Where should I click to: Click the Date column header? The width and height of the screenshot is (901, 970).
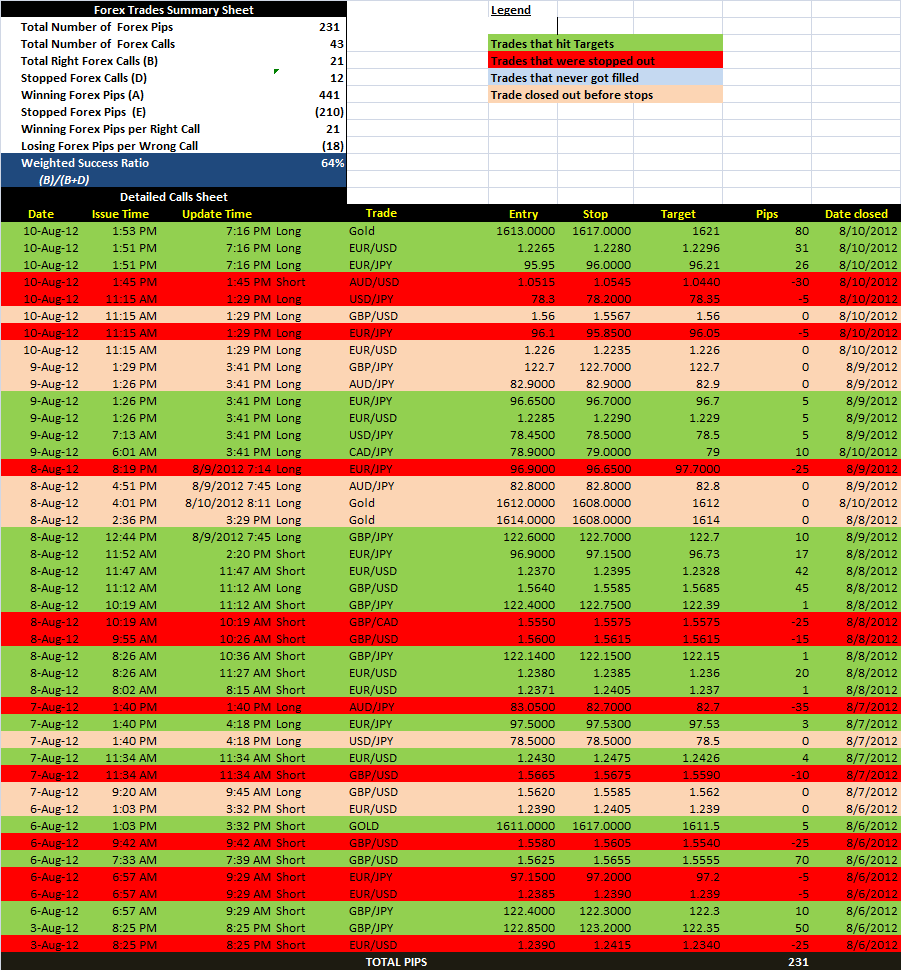(40, 214)
